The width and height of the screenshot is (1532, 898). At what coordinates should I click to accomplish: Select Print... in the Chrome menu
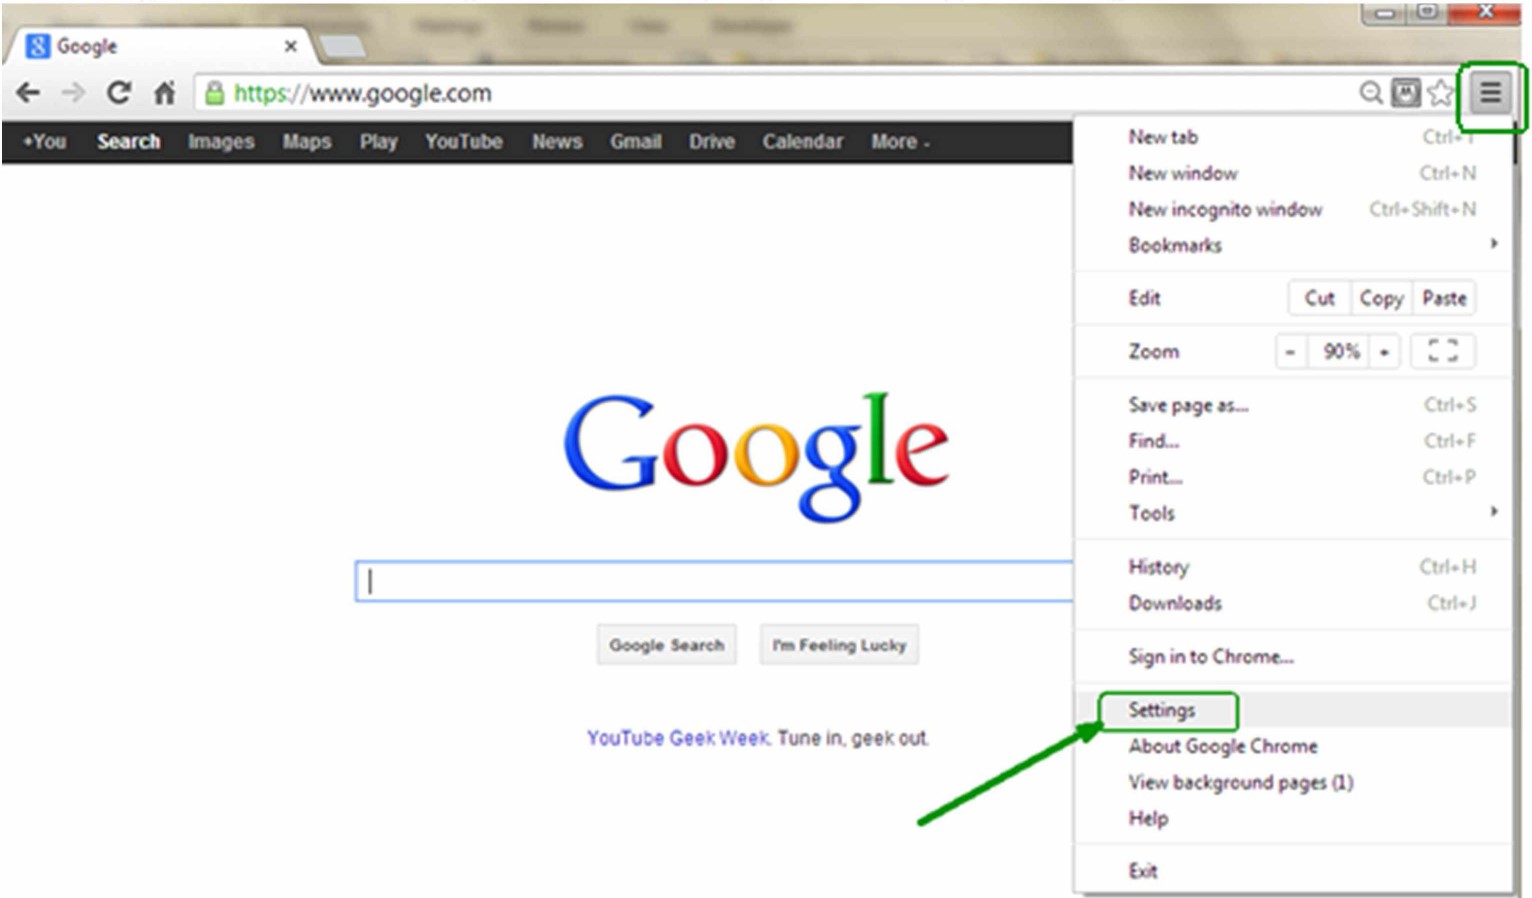[1294, 477]
